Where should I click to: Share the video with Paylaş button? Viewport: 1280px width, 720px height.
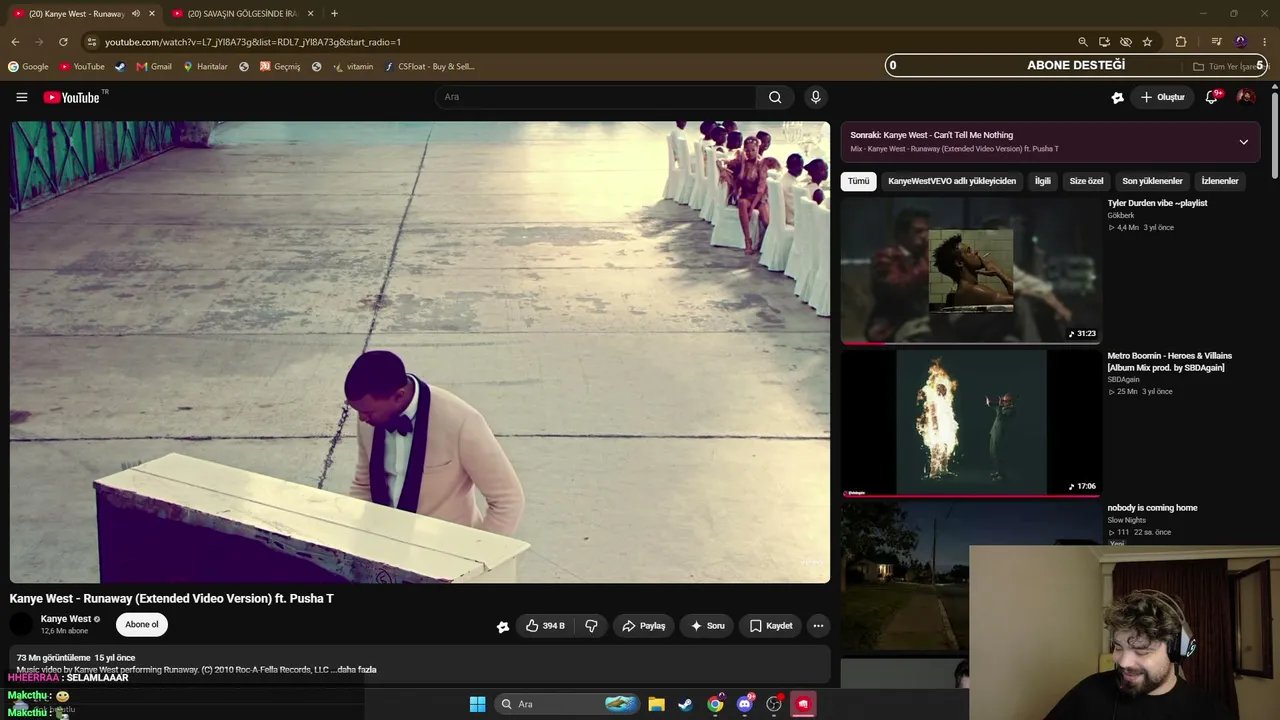643,626
